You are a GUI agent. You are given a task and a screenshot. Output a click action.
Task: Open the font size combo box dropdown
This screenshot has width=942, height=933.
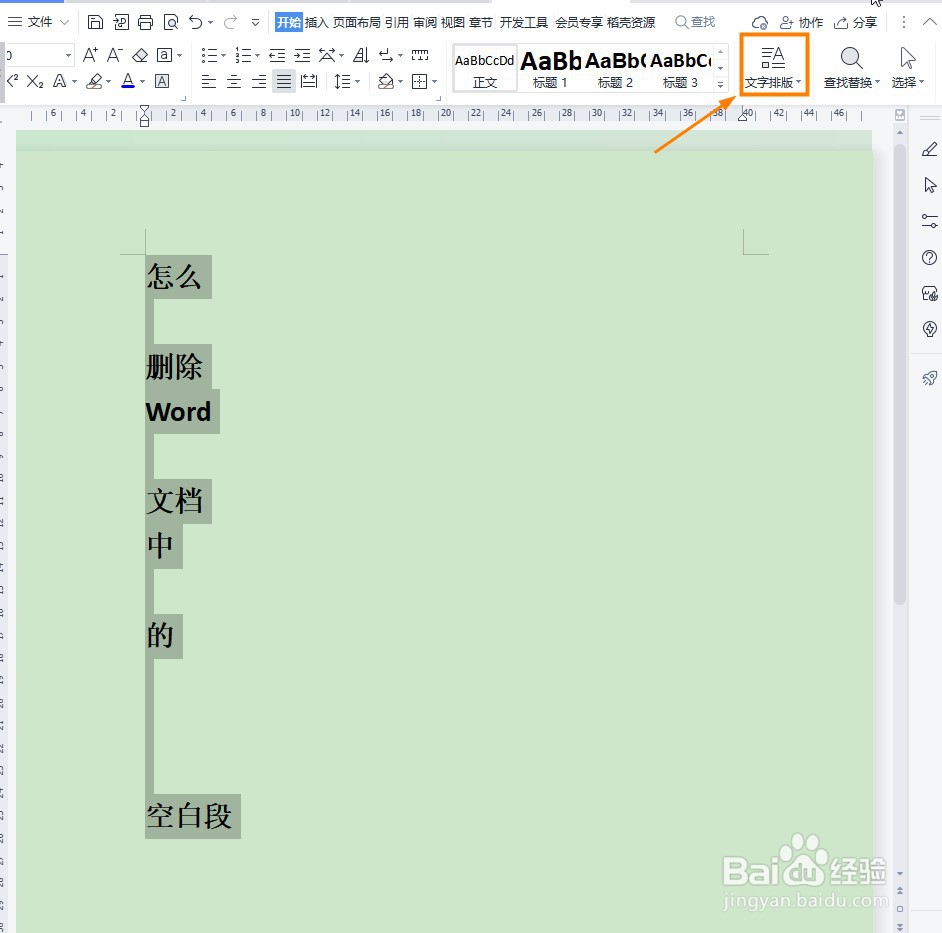(68, 55)
